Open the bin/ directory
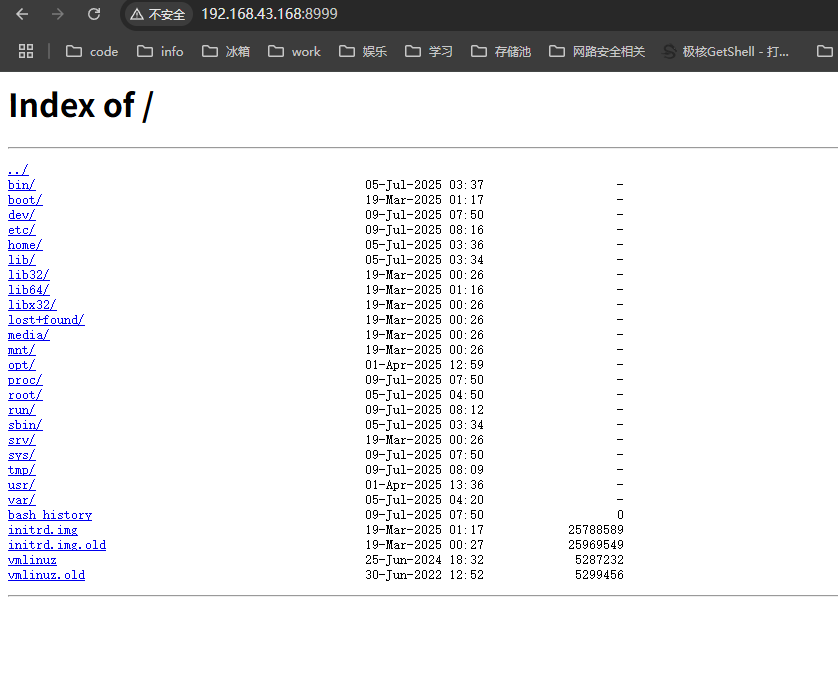 click(x=21, y=185)
